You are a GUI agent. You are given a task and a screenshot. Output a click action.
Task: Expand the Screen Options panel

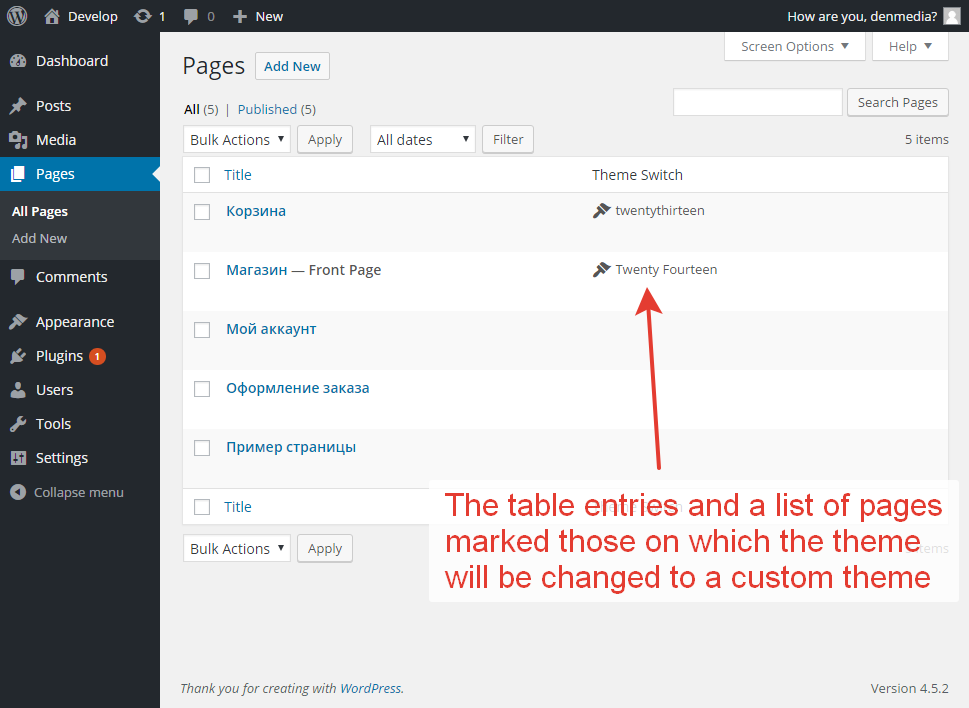point(794,46)
